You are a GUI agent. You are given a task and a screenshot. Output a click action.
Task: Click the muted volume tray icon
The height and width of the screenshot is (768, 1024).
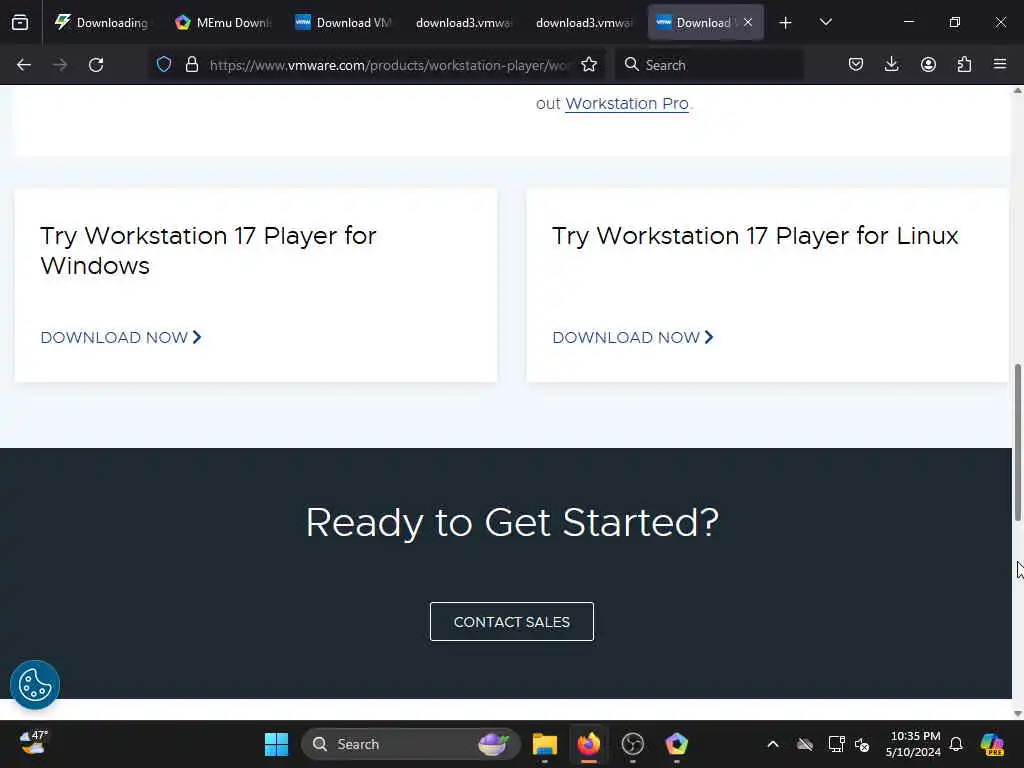tap(862, 744)
